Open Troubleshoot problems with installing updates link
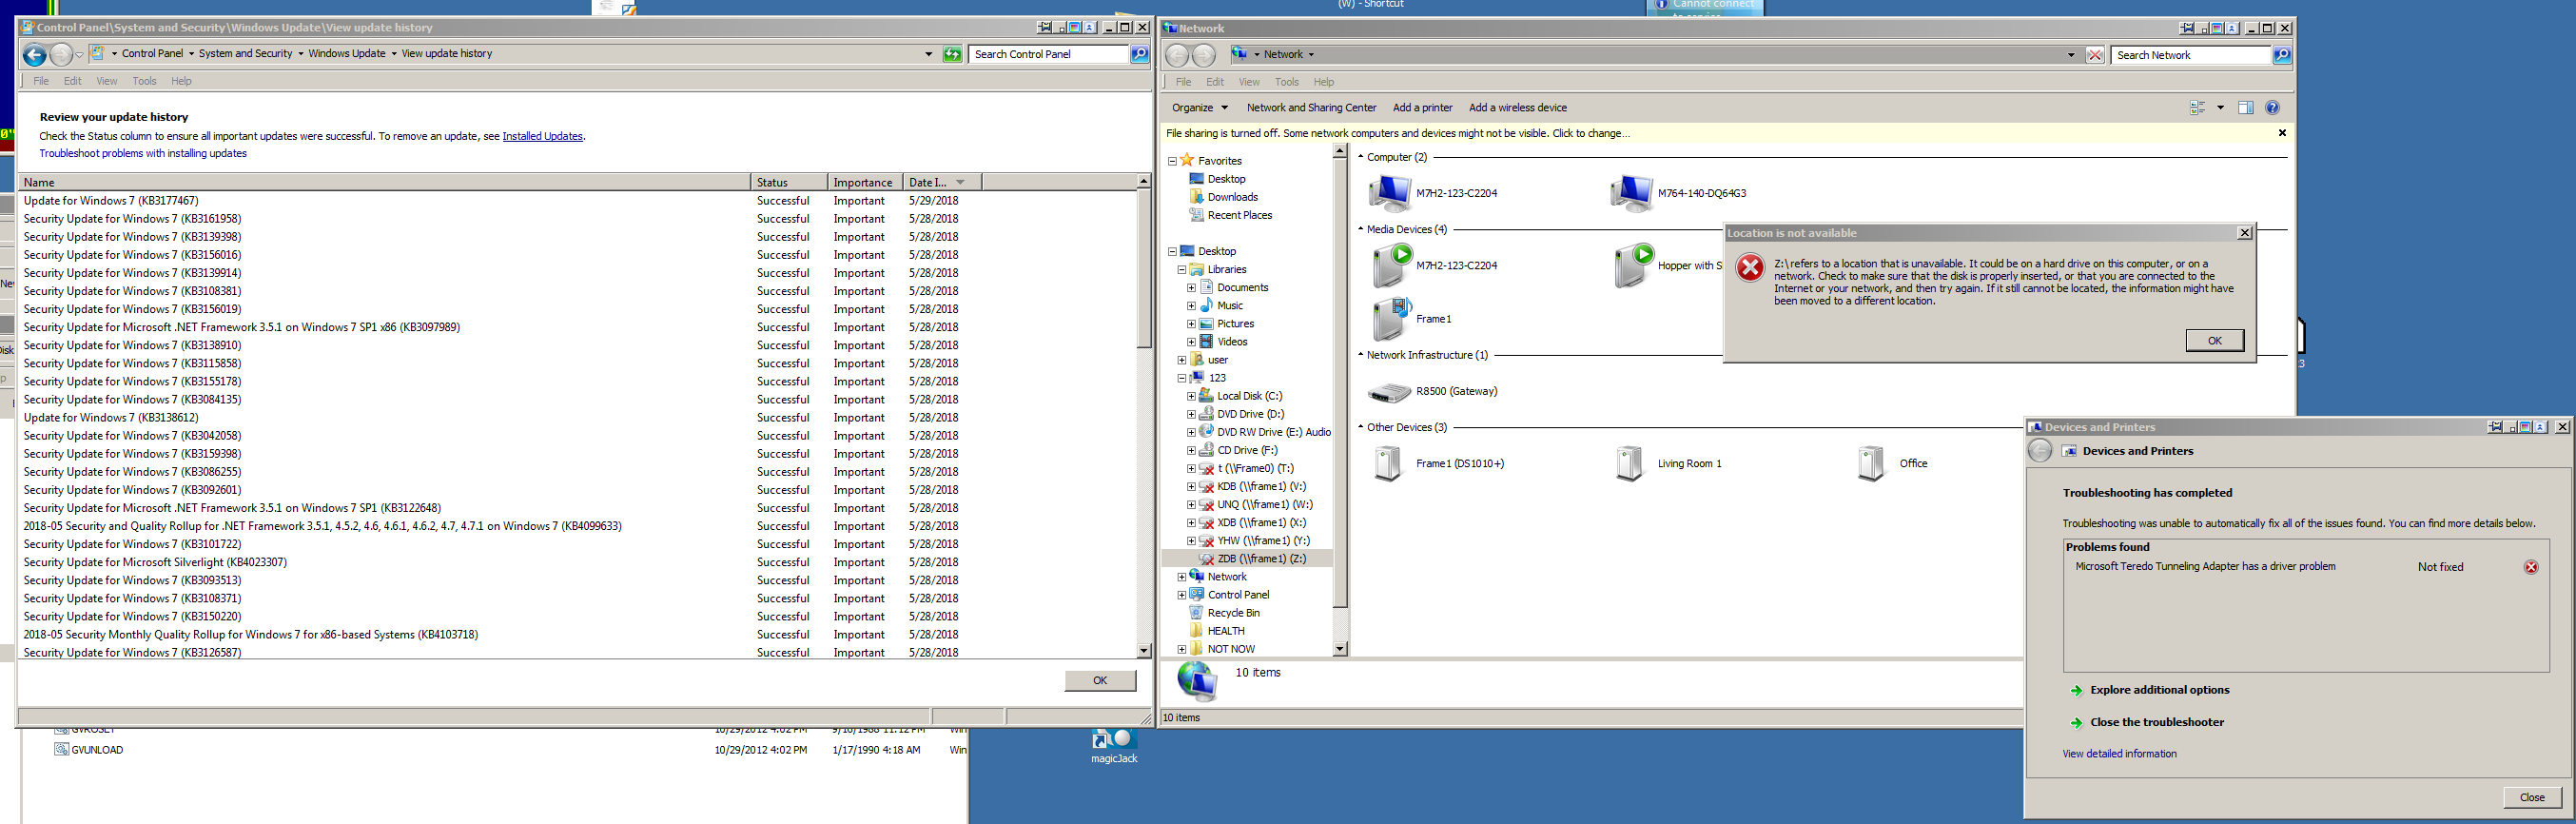2576x824 pixels. pos(143,153)
